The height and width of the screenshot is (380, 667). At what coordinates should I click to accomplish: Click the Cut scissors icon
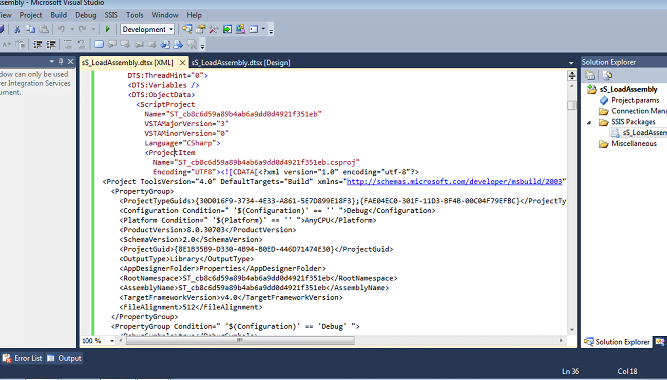click(17, 29)
